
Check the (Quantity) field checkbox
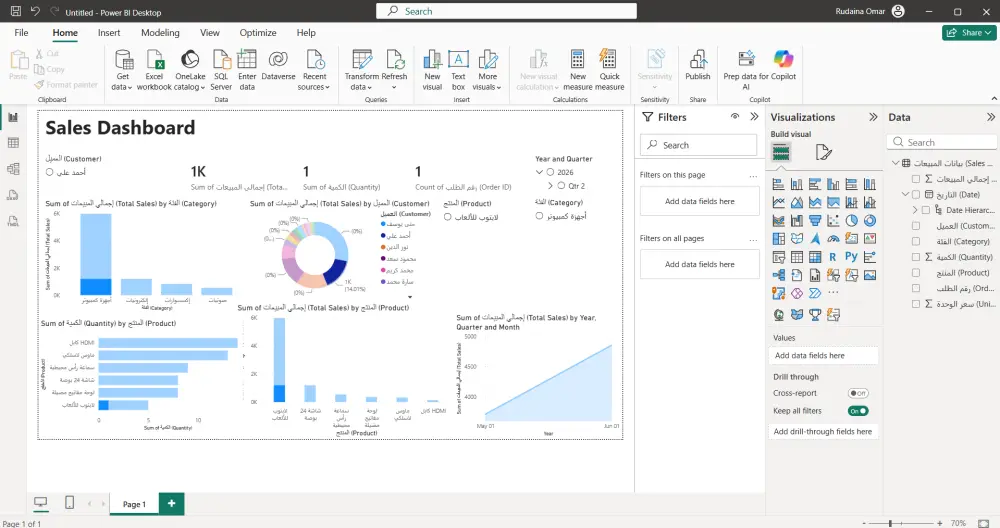pos(916,257)
